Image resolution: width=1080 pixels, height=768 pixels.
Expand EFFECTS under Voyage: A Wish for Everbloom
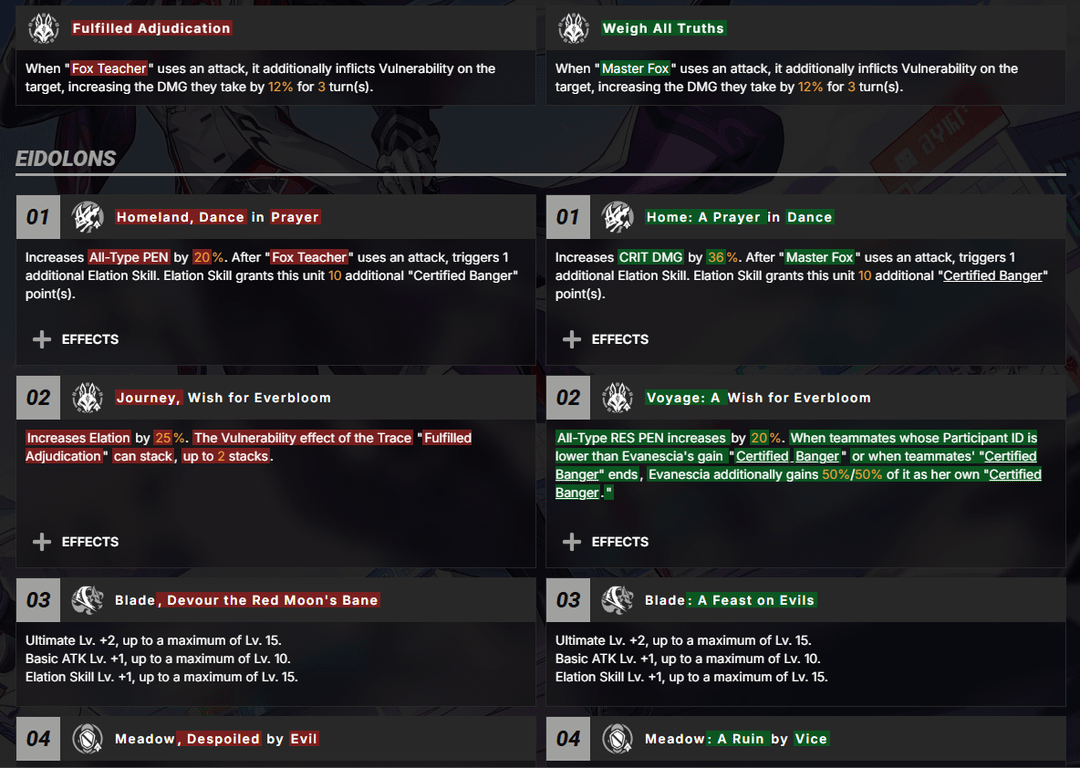(605, 541)
